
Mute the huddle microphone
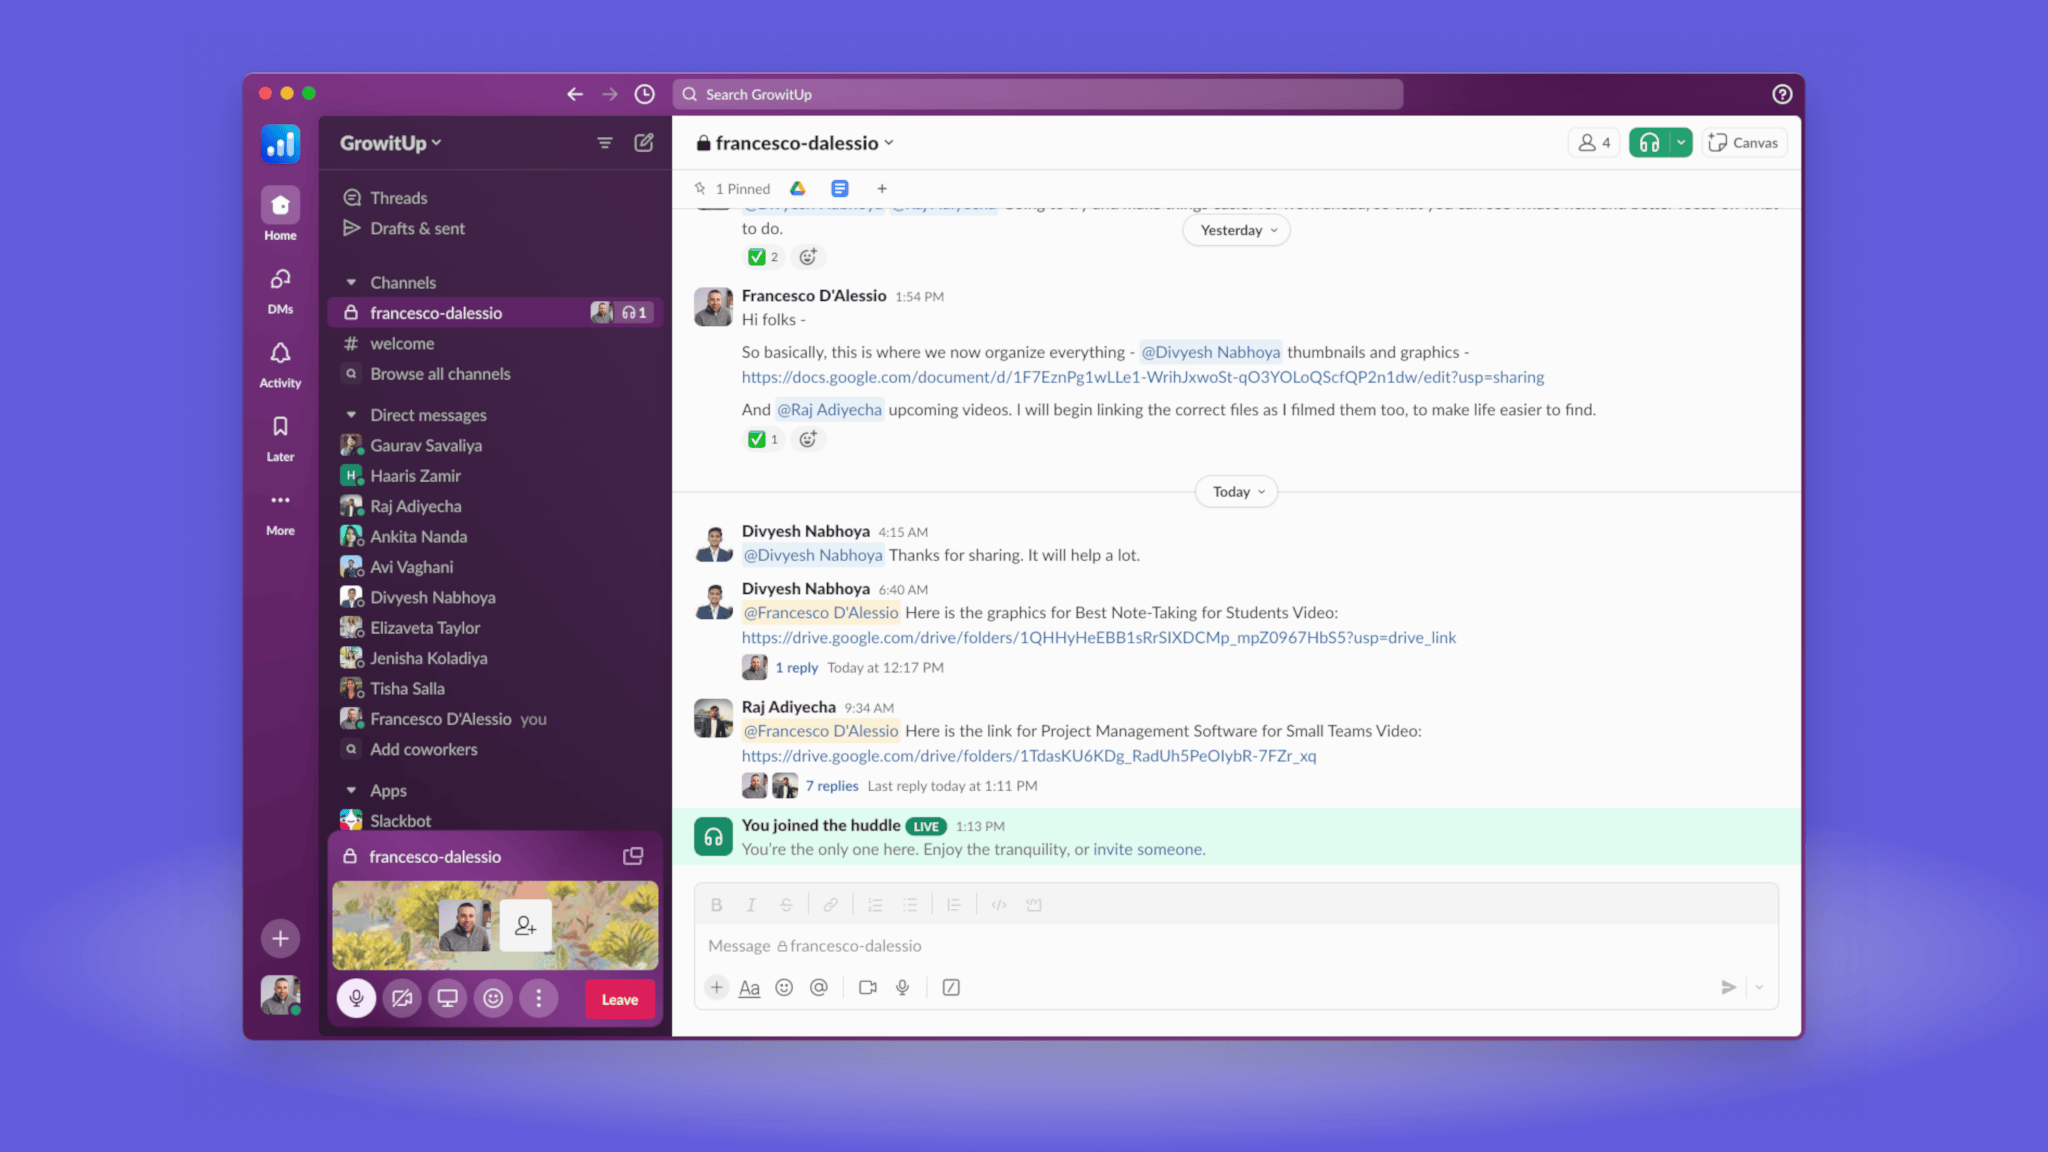356,998
